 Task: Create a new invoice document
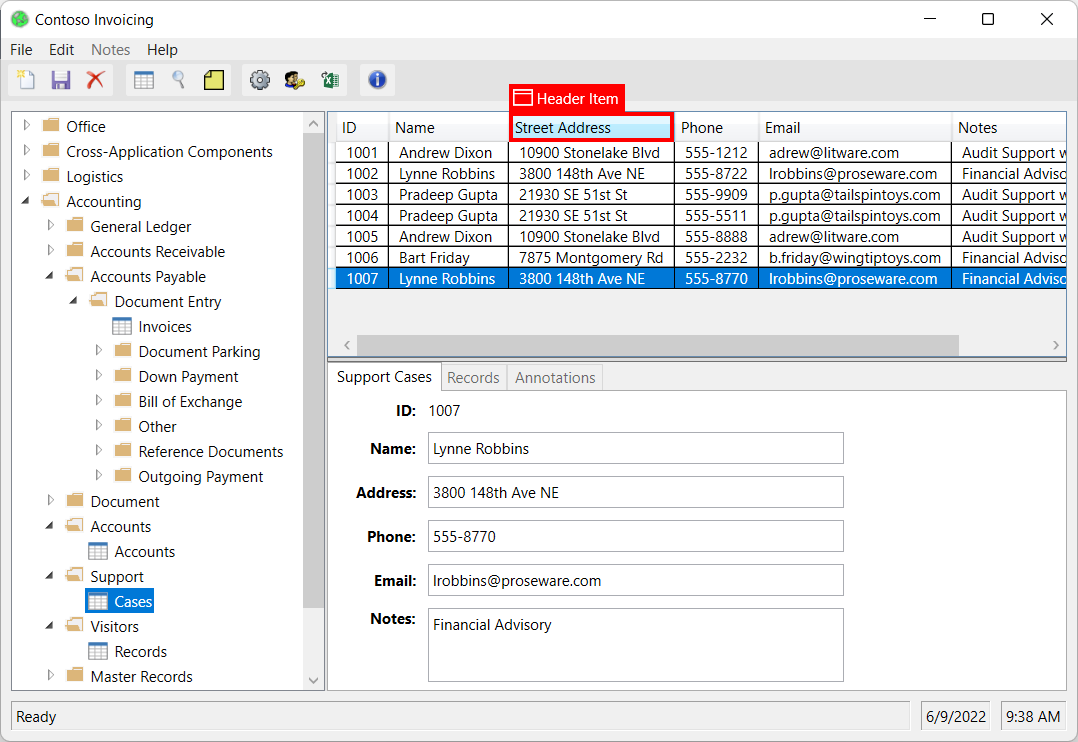tap(26, 79)
